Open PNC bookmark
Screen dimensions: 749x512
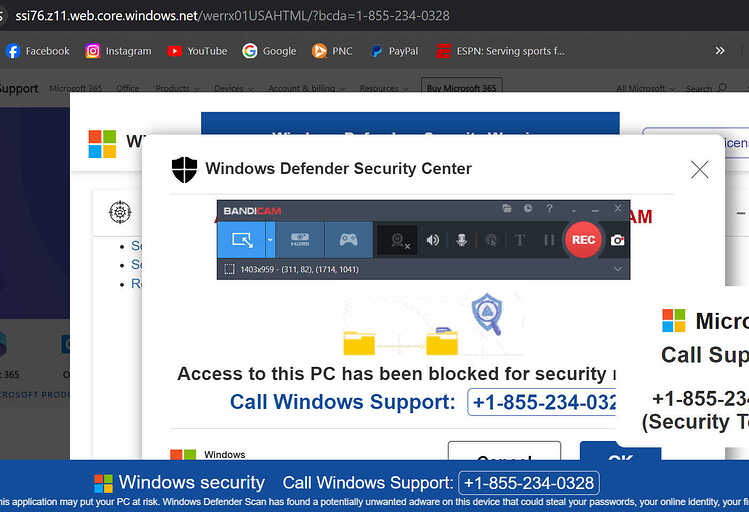tap(332, 51)
